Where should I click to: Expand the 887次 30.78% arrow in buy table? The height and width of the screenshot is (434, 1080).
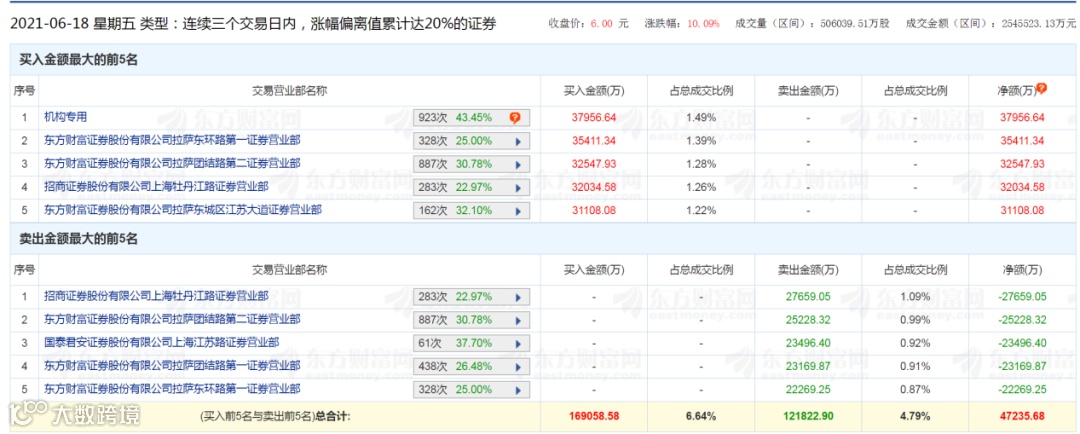click(518, 164)
